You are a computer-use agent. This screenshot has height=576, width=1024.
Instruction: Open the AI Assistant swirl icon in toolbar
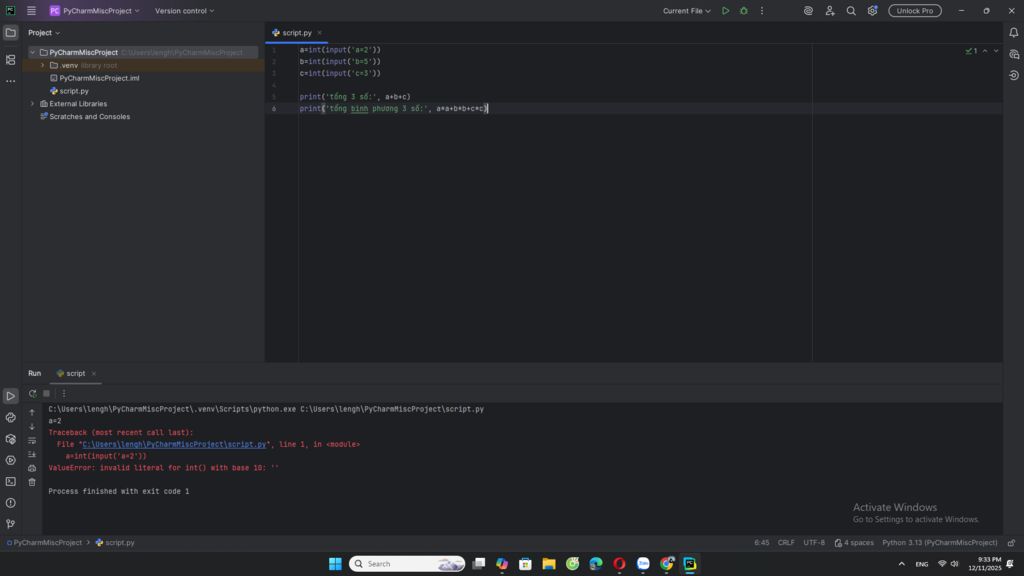[x=808, y=11]
